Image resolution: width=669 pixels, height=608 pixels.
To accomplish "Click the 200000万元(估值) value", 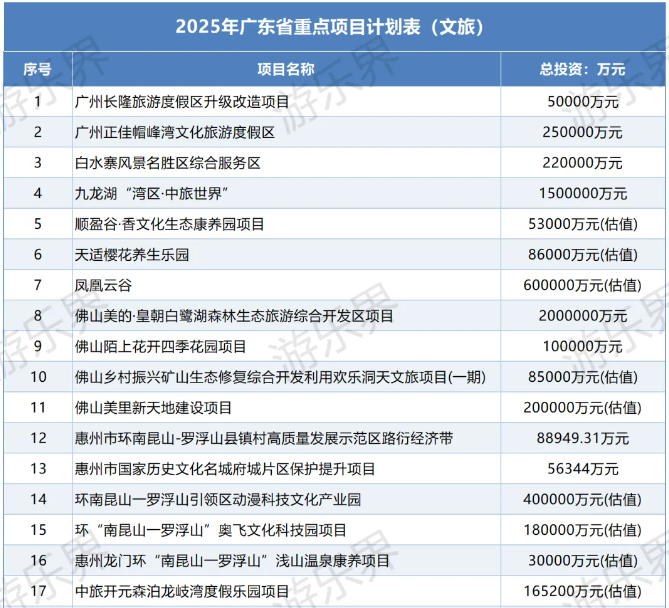I will coord(583,407).
